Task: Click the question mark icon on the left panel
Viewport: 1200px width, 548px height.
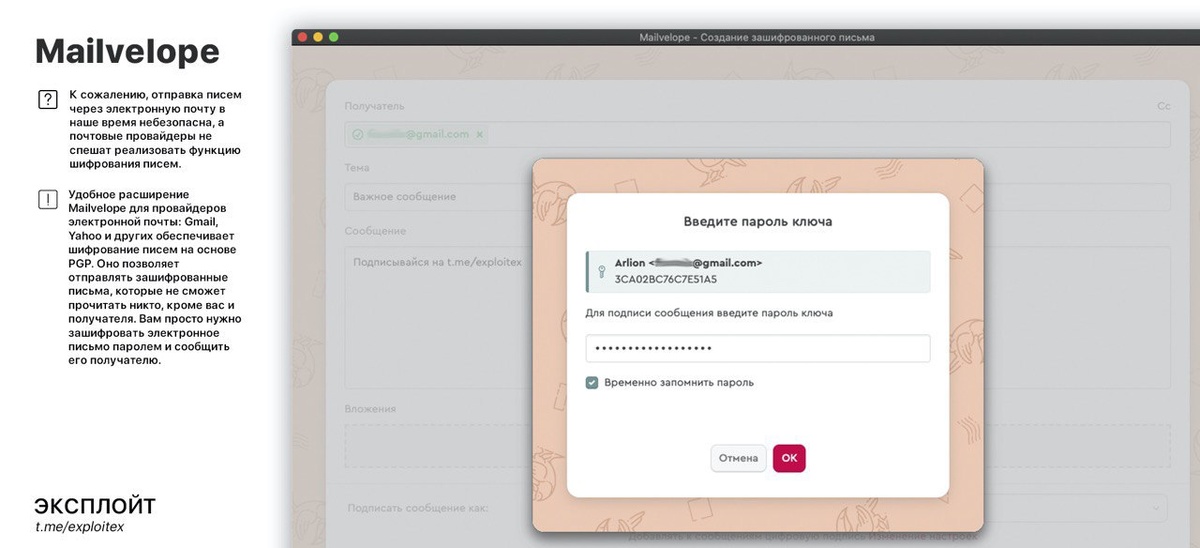Action: 47,100
